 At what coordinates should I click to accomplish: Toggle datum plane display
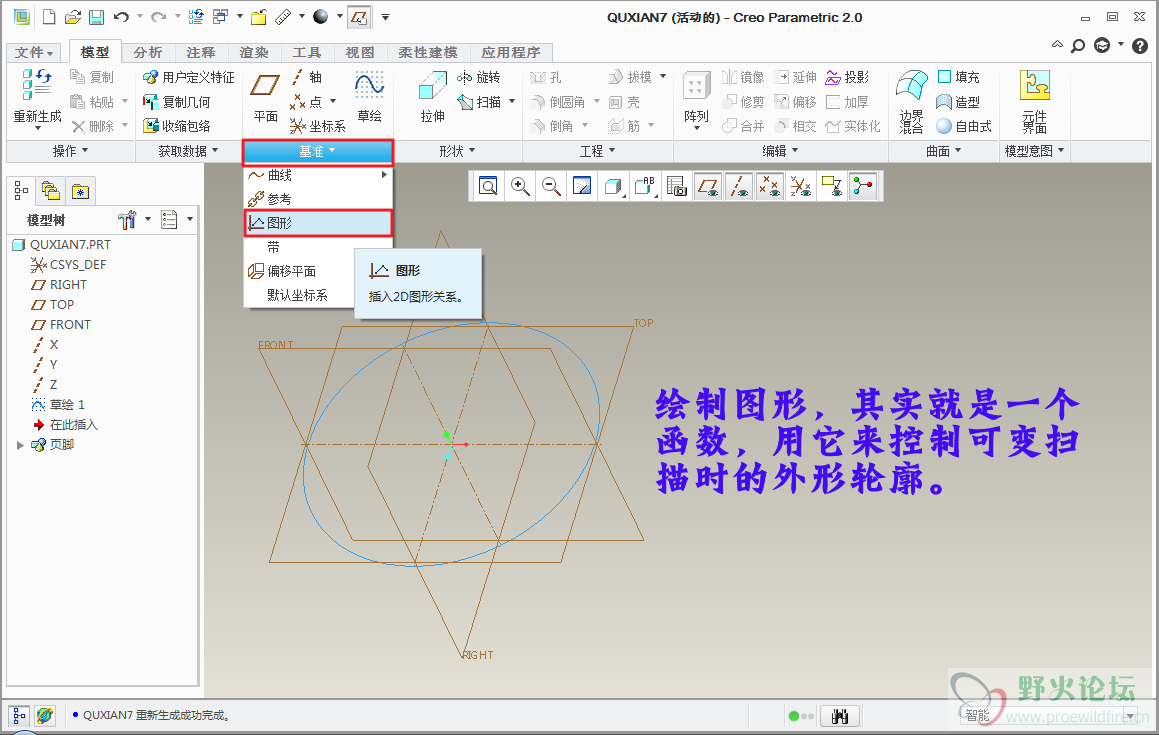click(x=708, y=186)
